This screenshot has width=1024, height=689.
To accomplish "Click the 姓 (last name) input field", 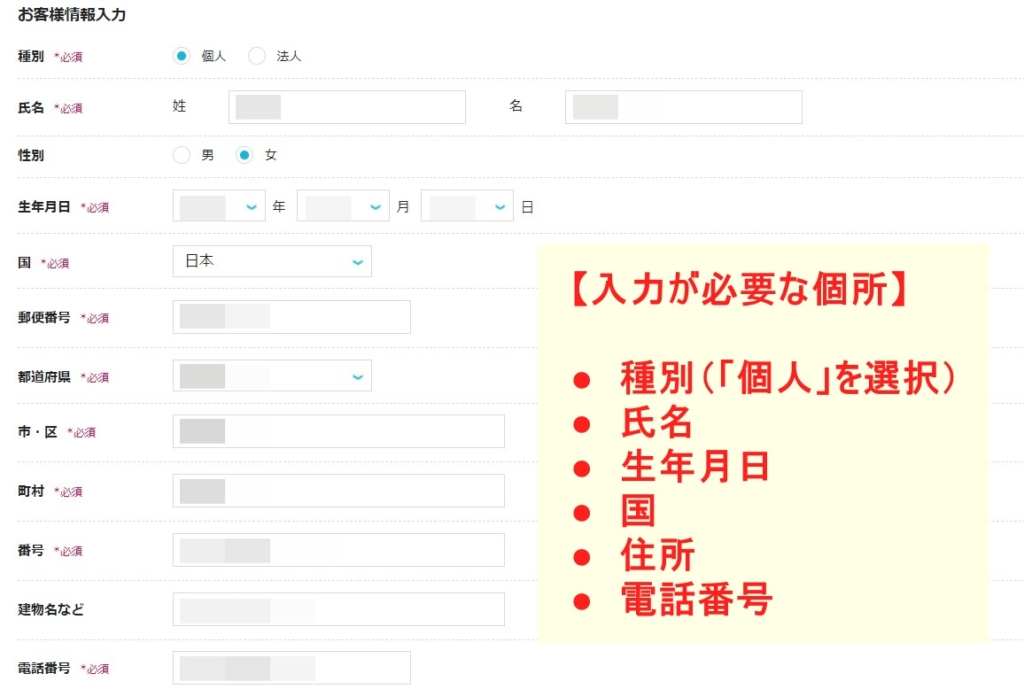I will (347, 107).
